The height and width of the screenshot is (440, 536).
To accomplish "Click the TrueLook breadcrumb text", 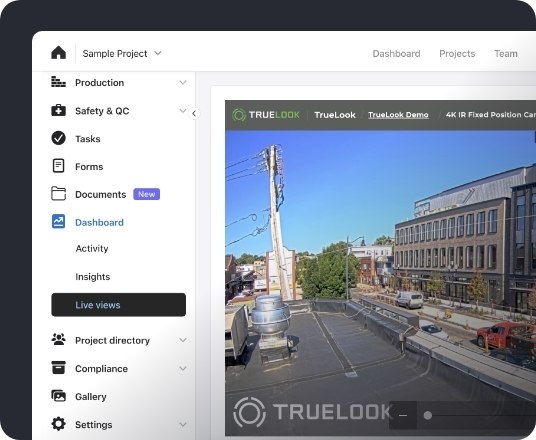I will point(335,115).
